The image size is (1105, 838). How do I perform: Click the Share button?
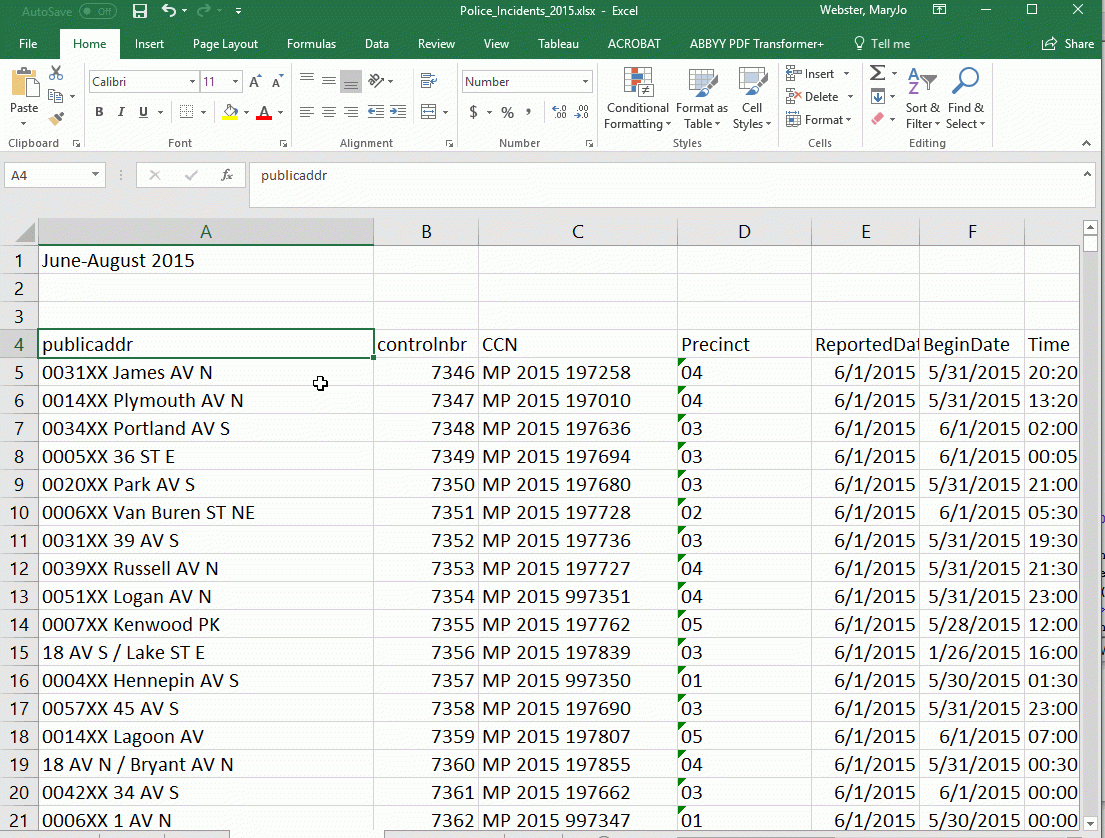[x=1068, y=44]
